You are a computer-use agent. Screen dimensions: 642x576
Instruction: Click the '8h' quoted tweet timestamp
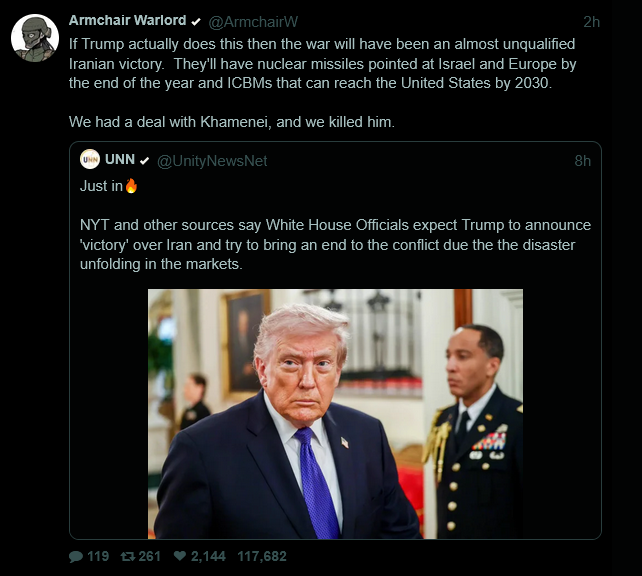coord(582,160)
